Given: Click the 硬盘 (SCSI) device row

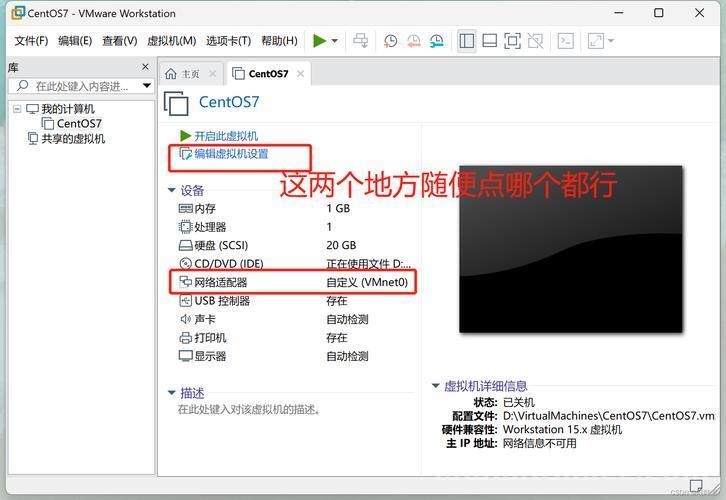Looking at the screenshot, I should point(294,245).
